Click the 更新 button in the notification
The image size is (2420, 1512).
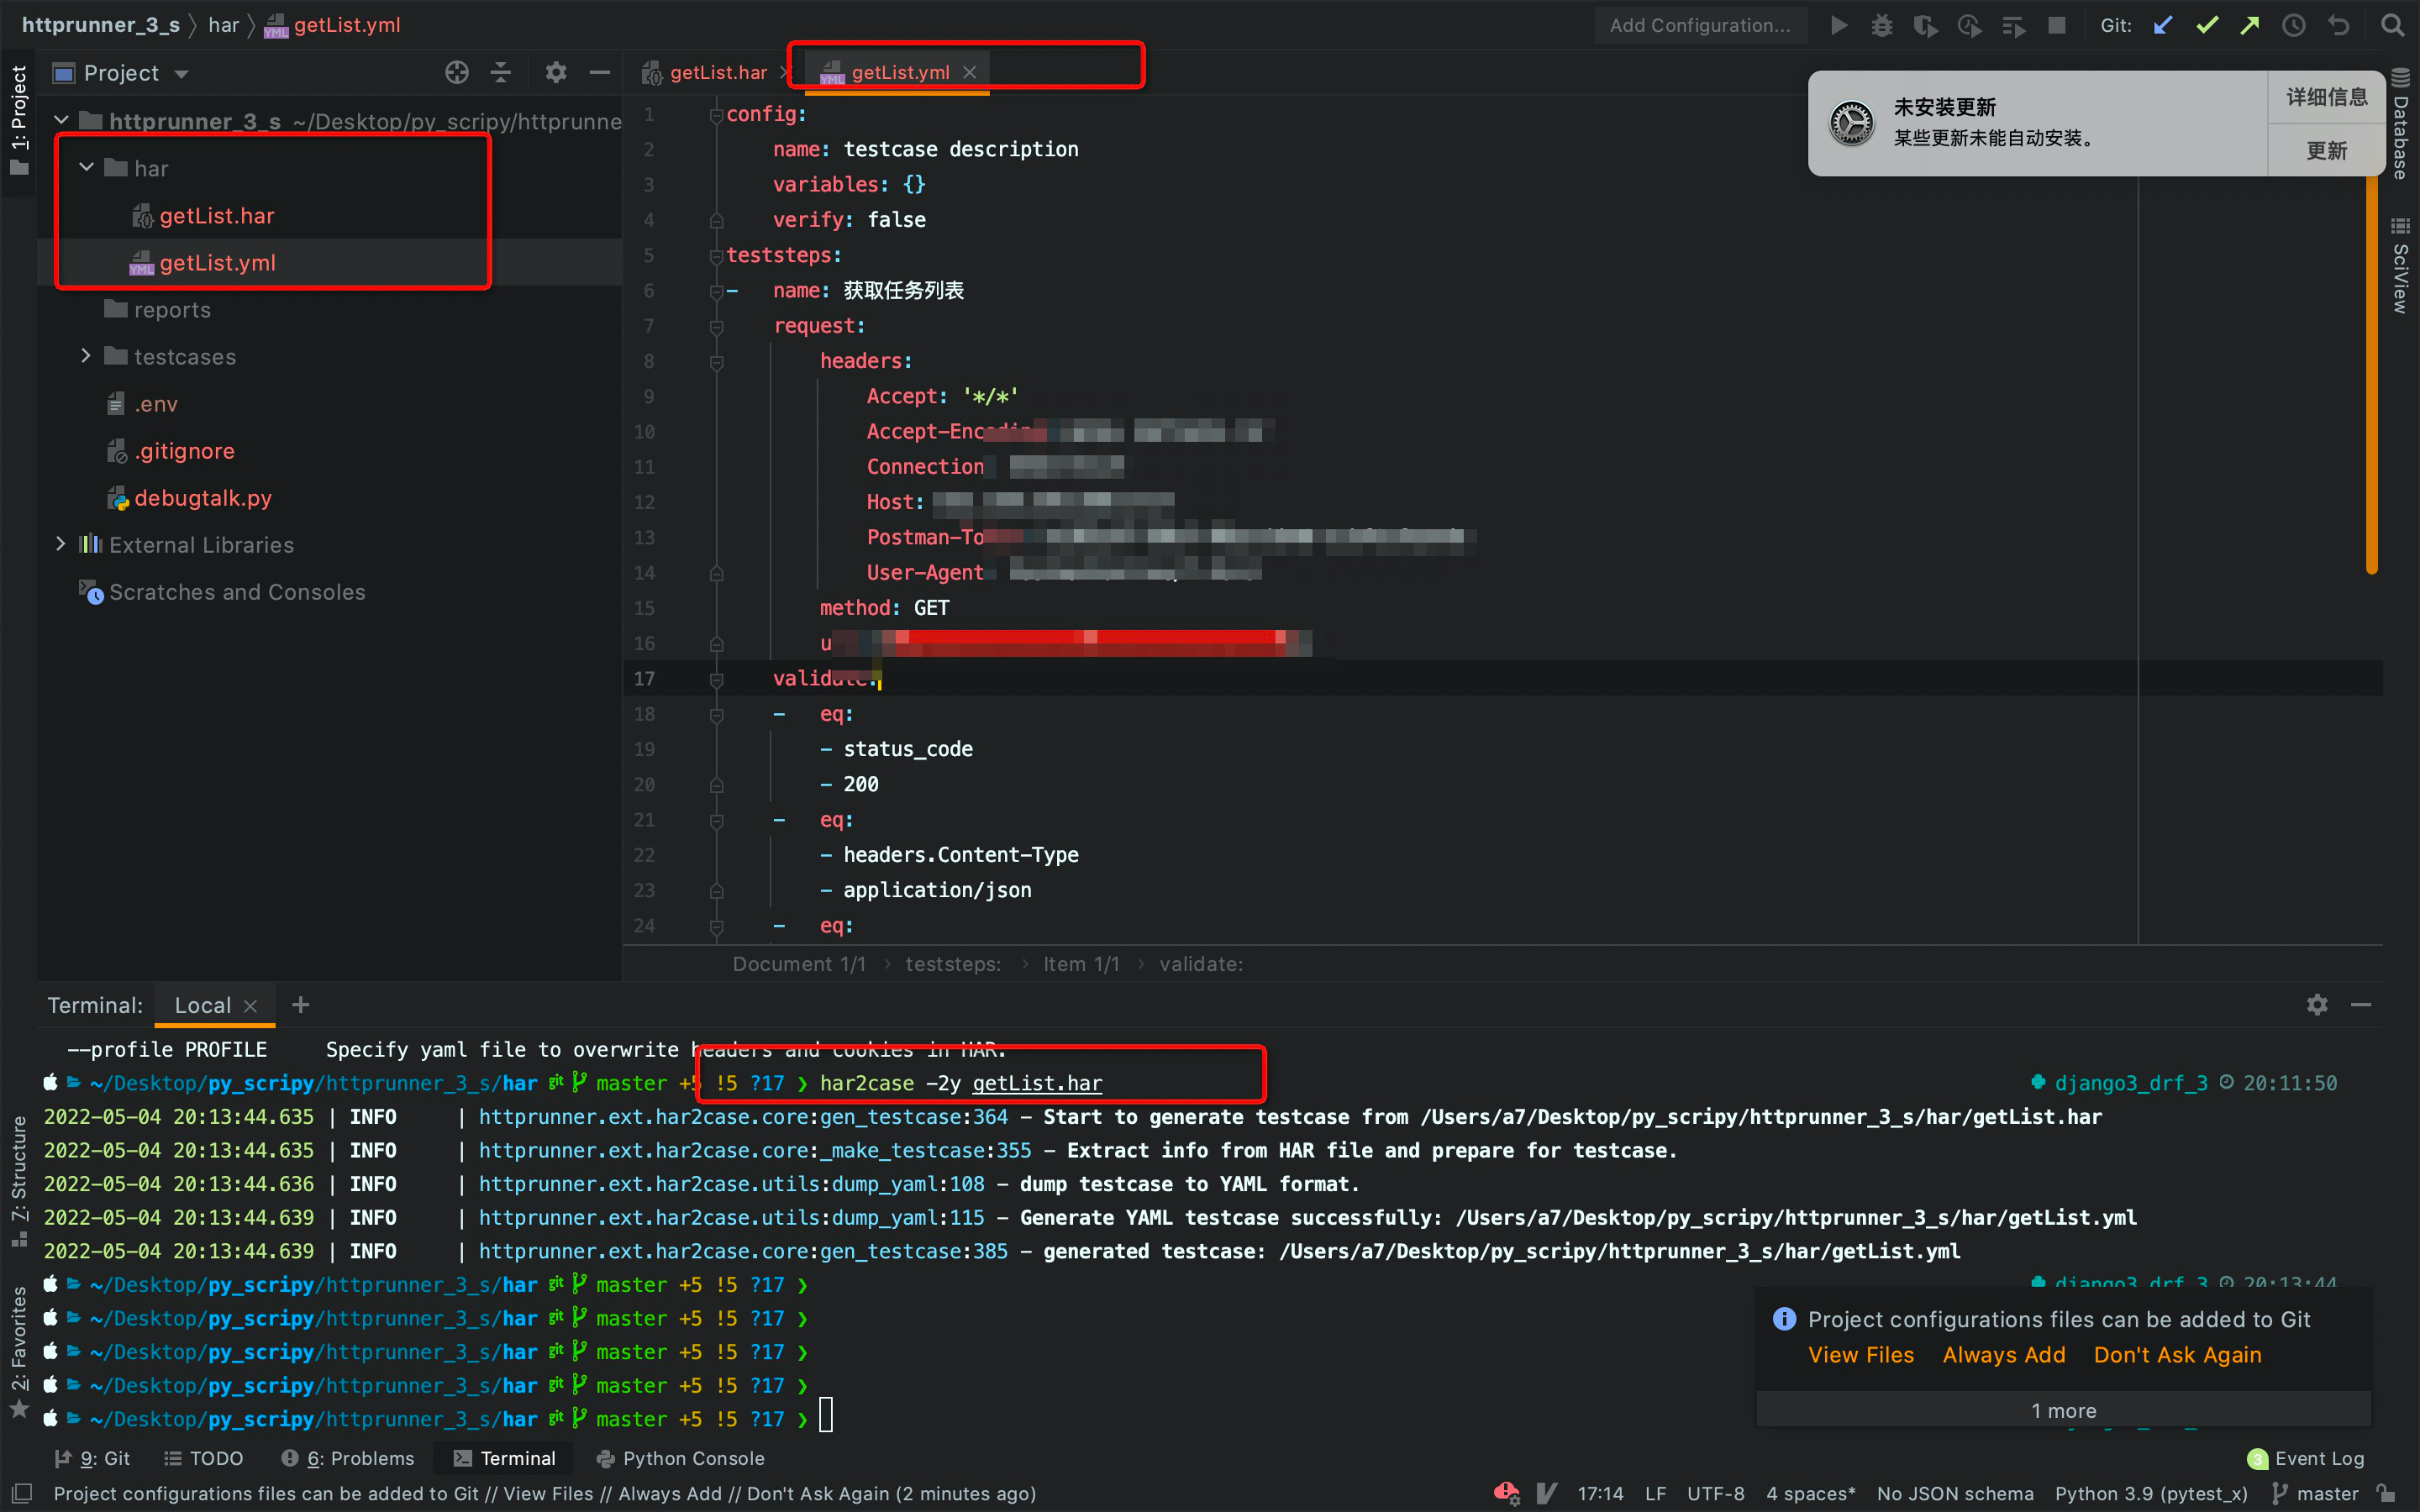click(2327, 150)
